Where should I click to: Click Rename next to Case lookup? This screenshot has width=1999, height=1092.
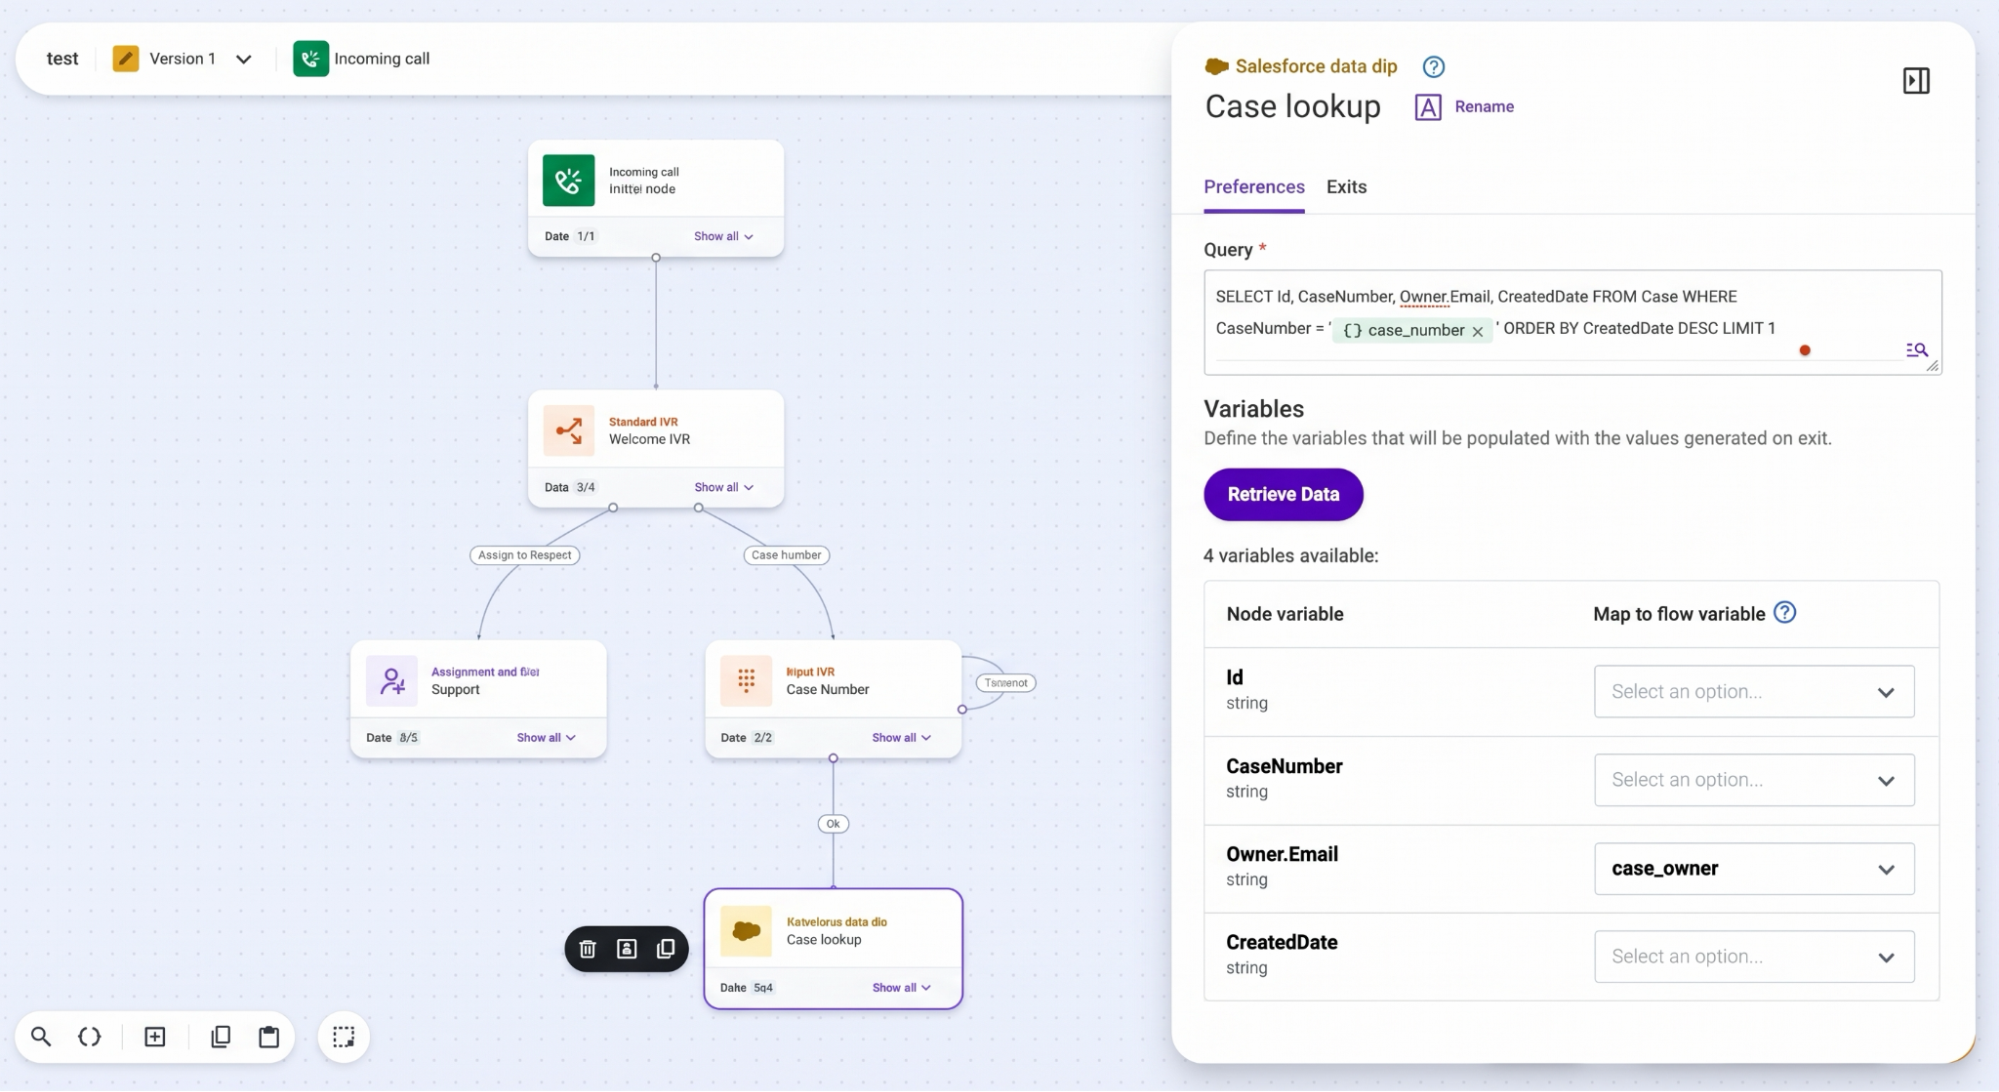coord(1464,107)
